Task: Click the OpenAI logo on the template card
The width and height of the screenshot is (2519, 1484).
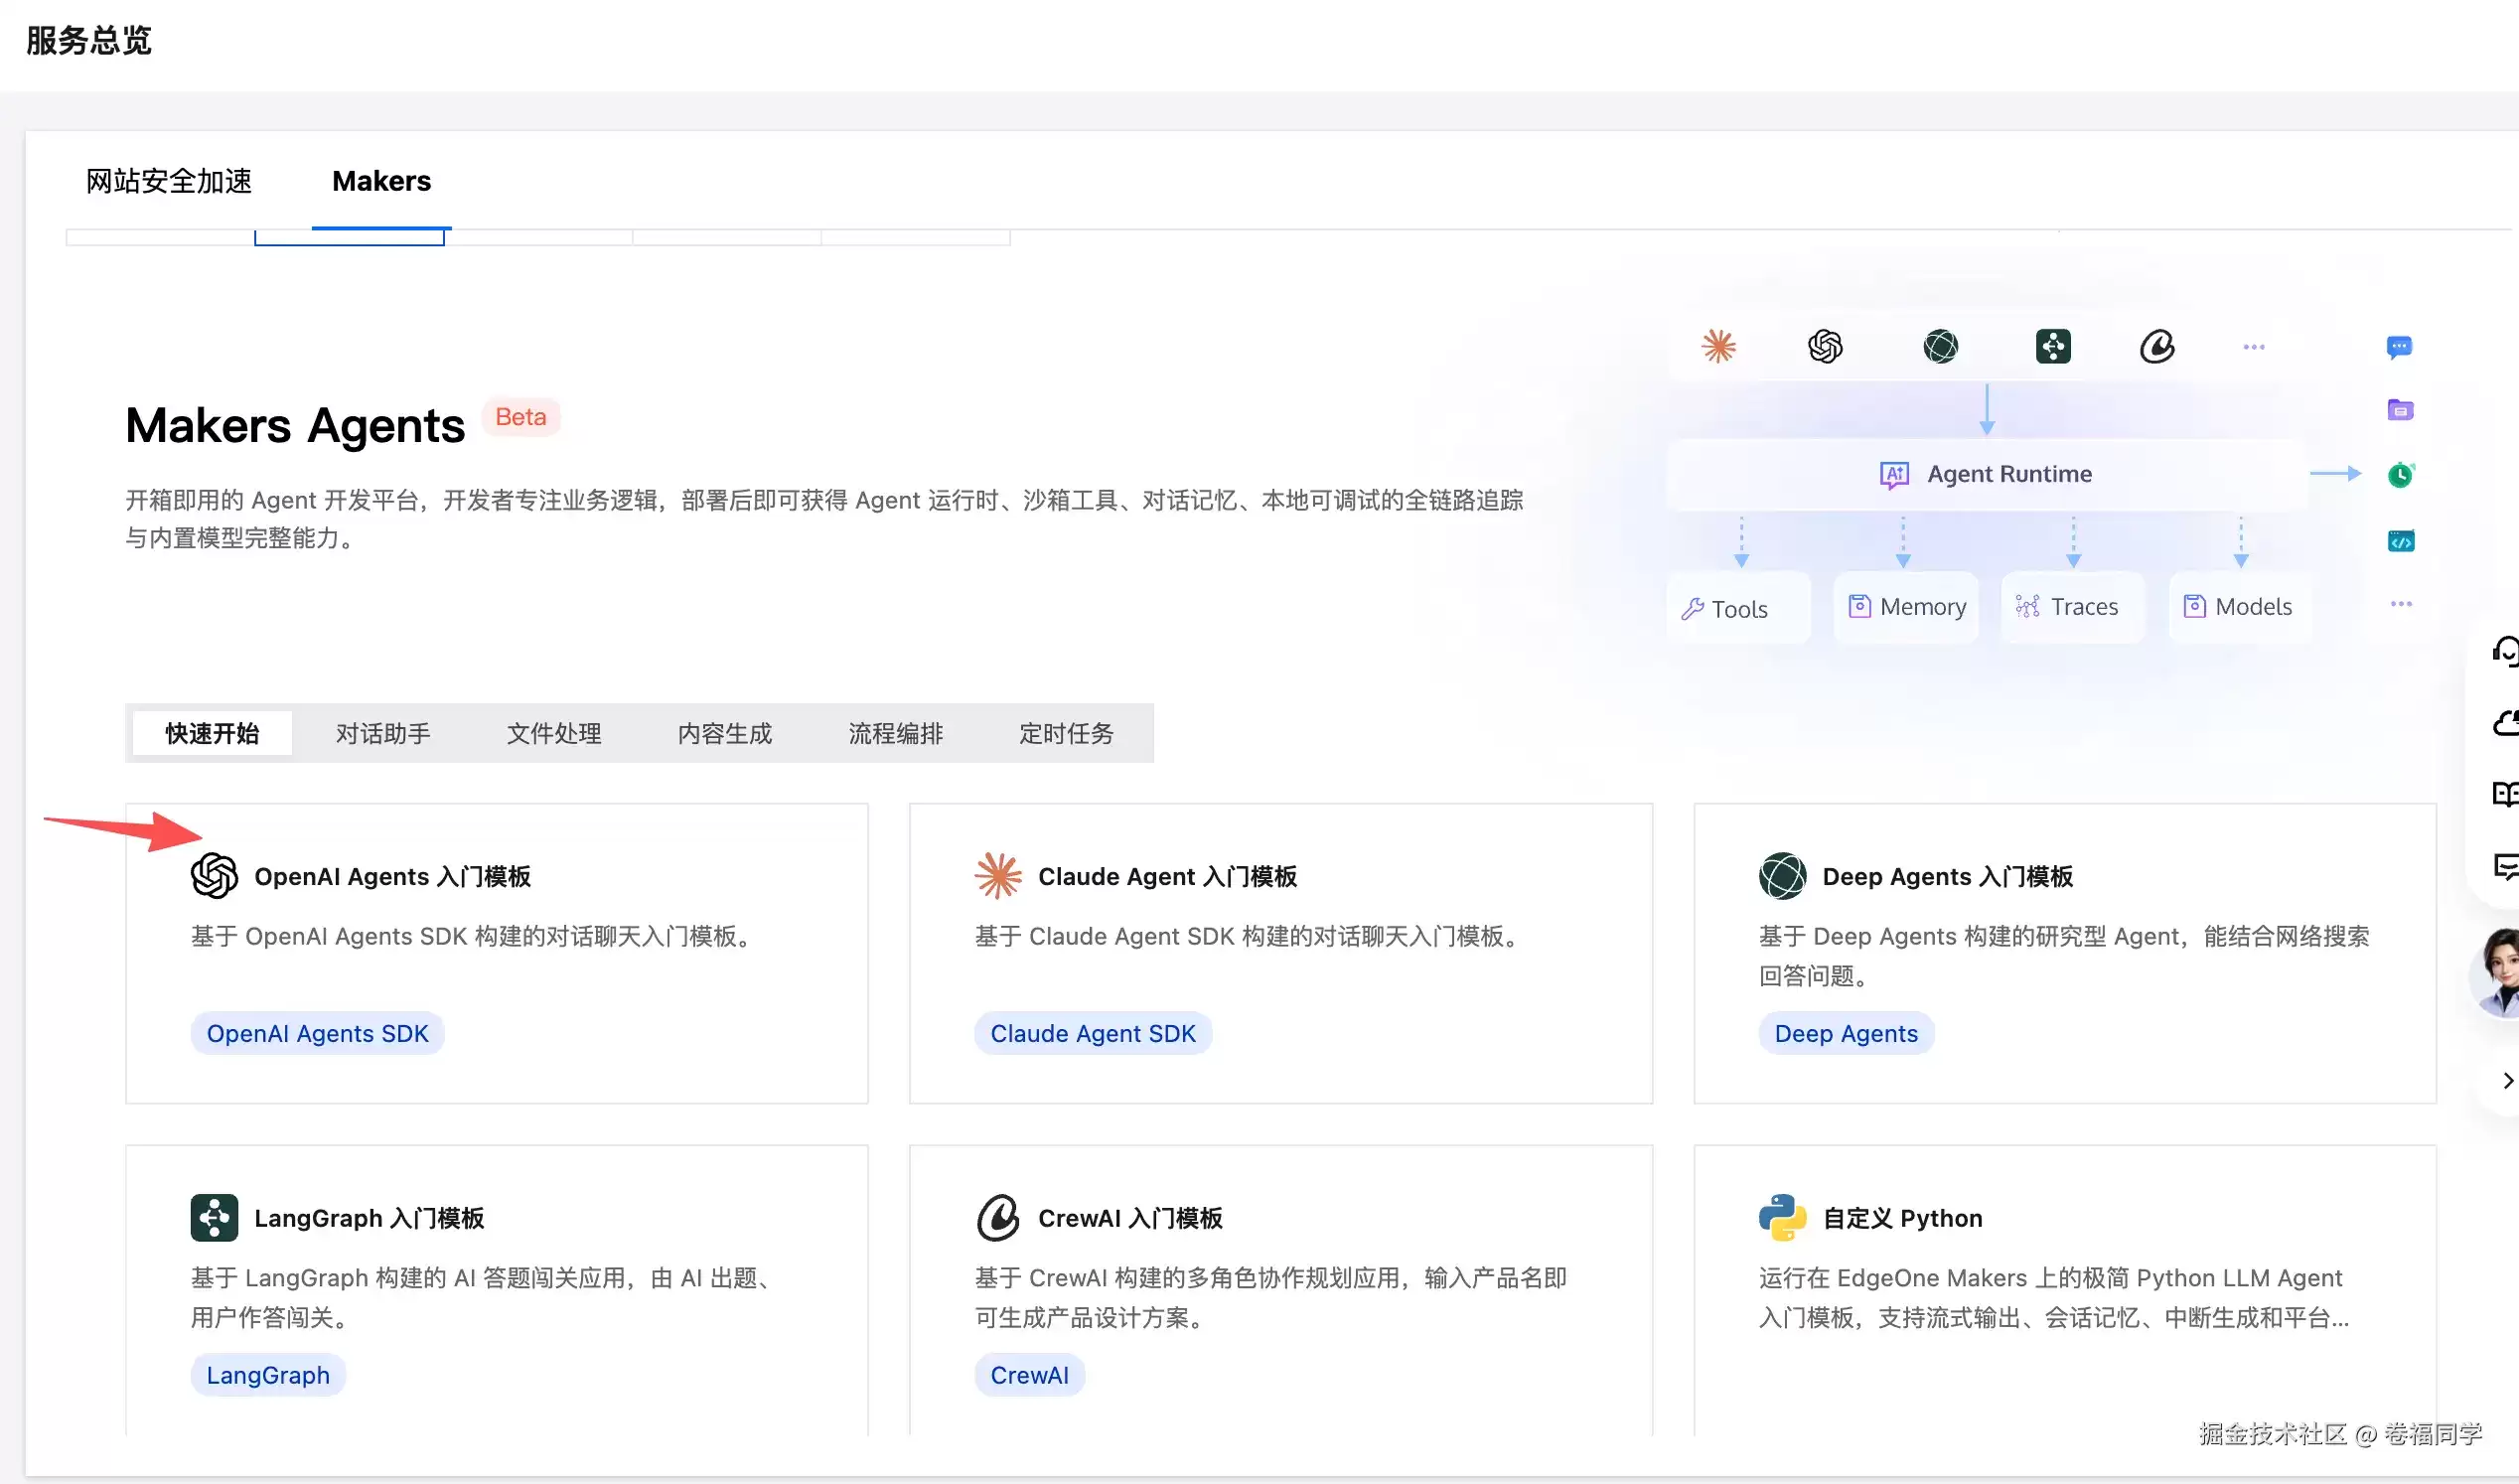Action: coord(214,876)
